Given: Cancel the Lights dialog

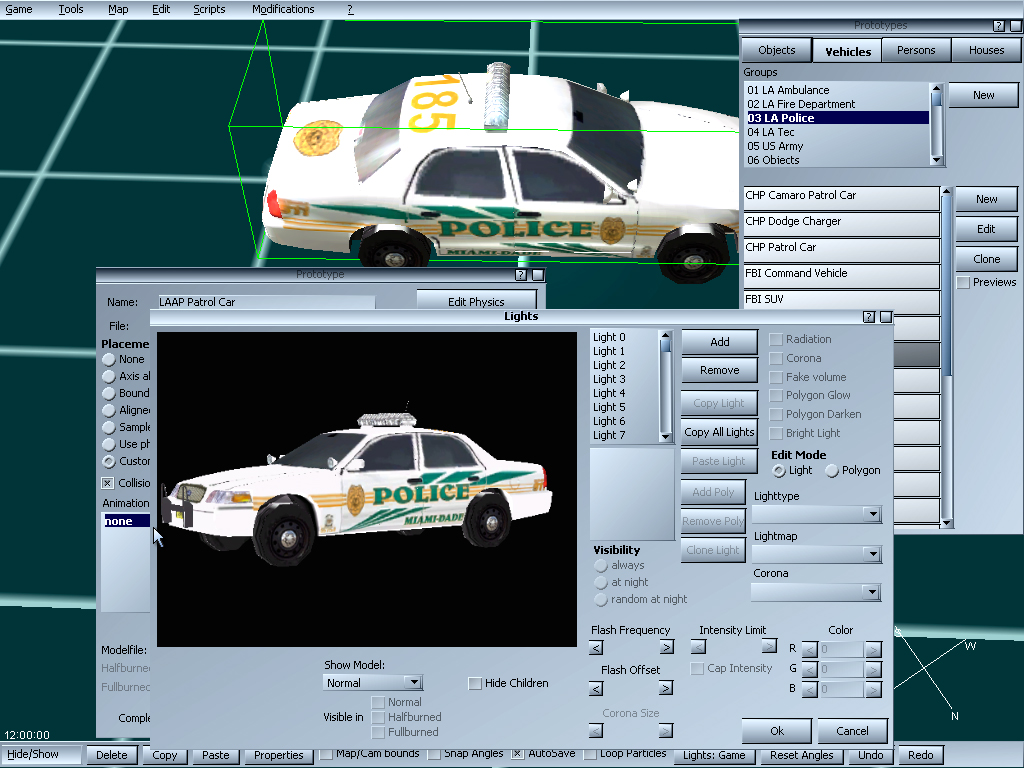Looking at the screenshot, I should click(852, 731).
